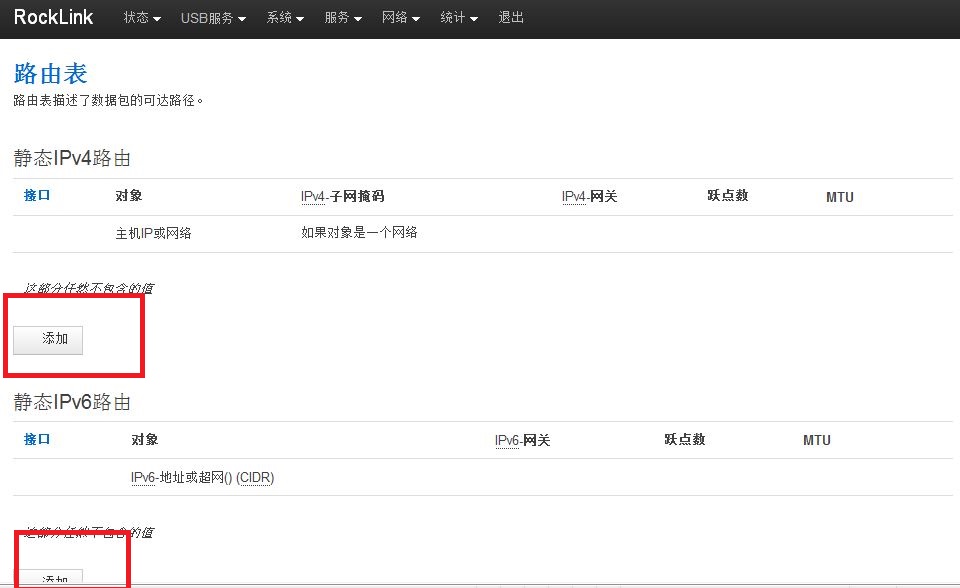Click 接口 header link in IPv4 table

click(x=37, y=196)
